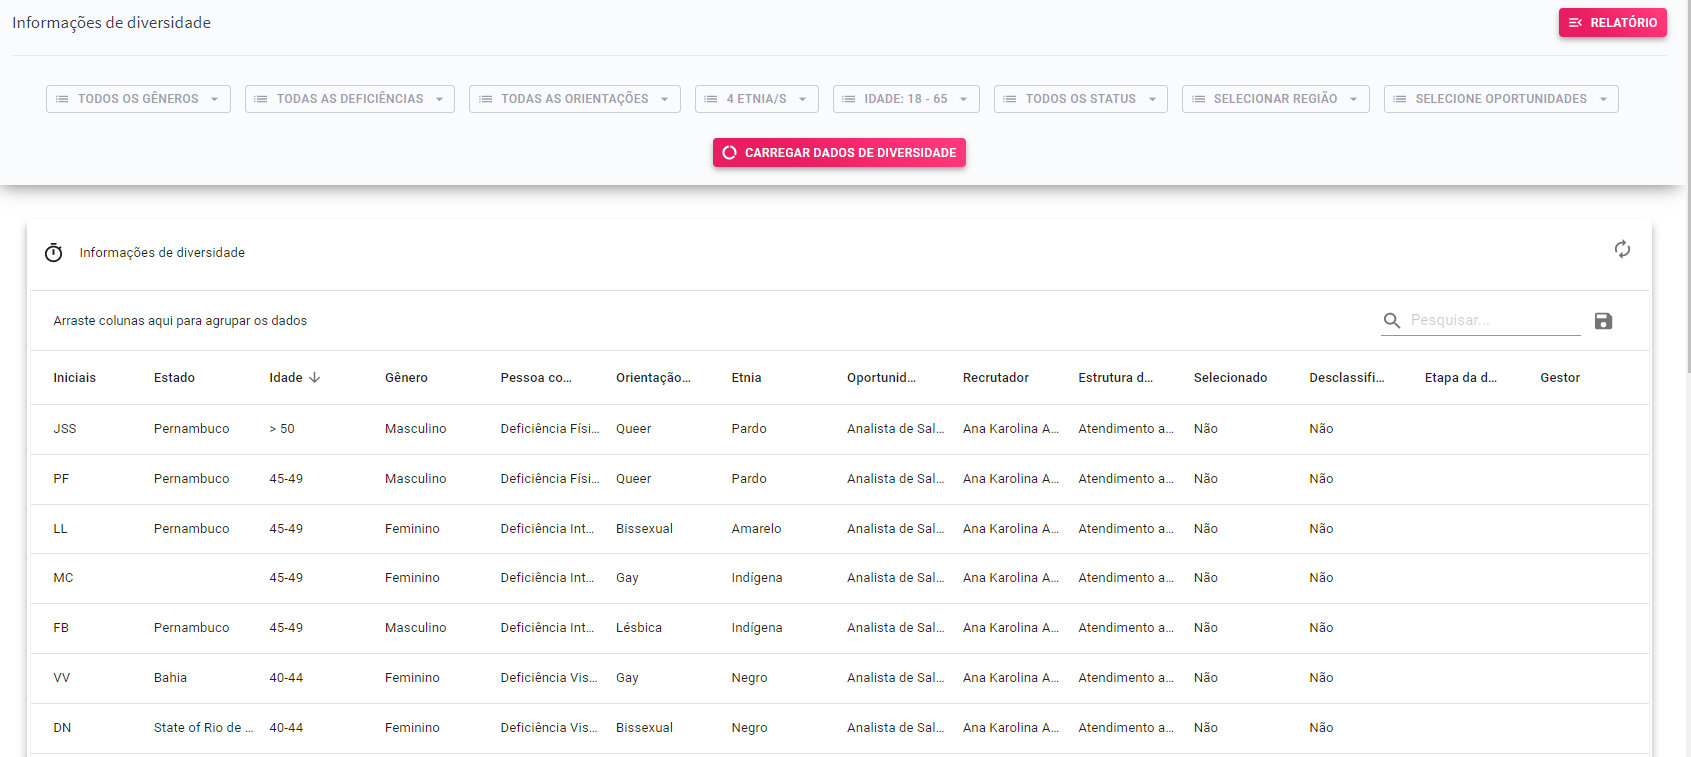Focus the Pesquisar search field
The image size is (1691, 757).
(1492, 320)
